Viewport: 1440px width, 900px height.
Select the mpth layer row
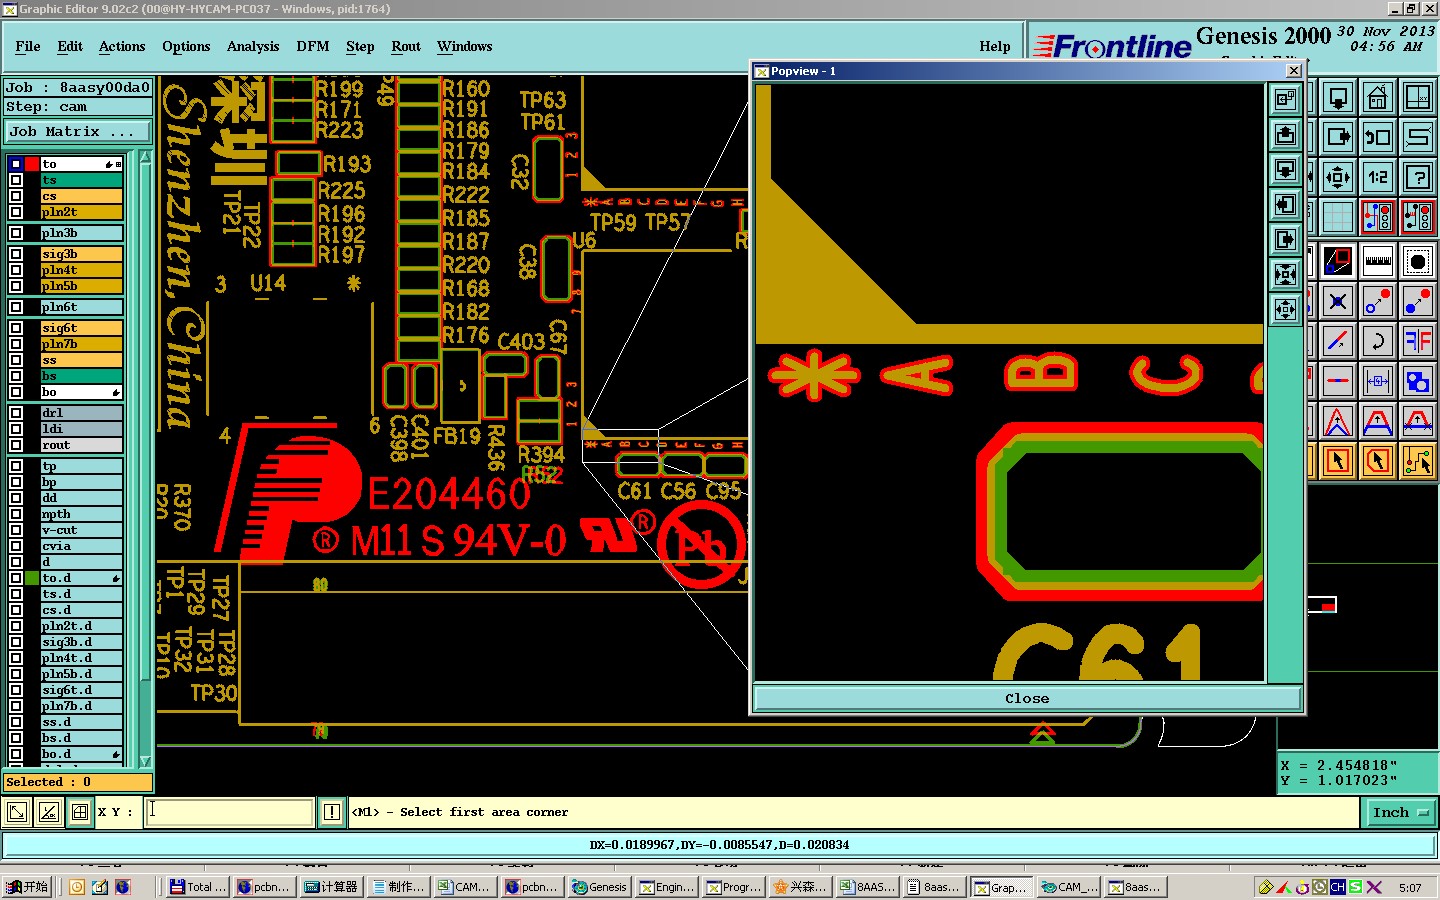tap(81, 514)
